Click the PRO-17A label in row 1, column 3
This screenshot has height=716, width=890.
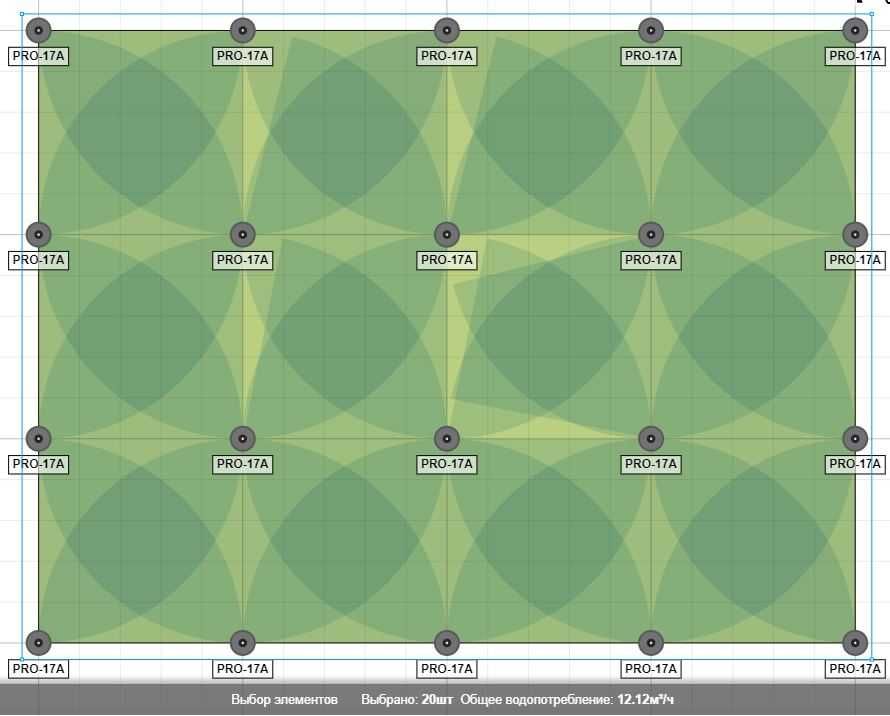tap(447, 56)
